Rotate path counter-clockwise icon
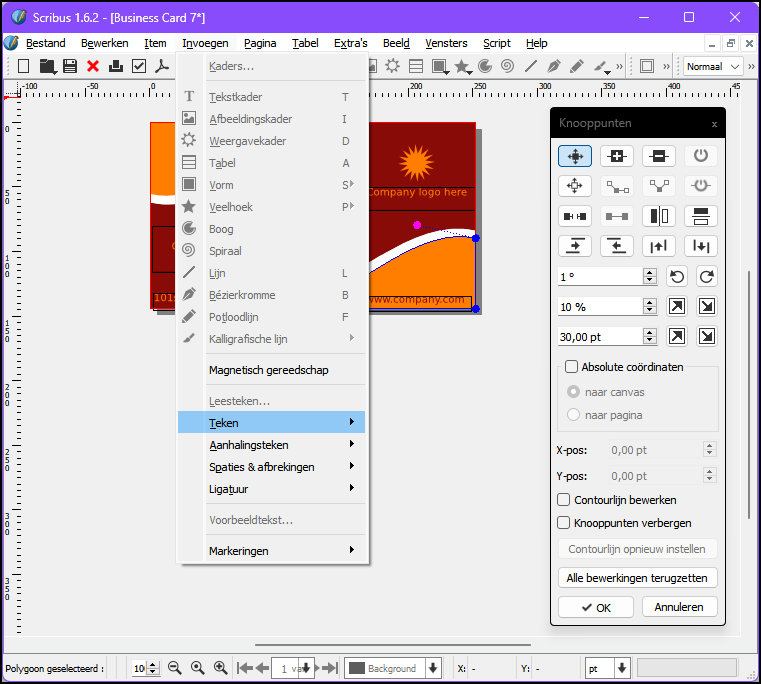This screenshot has width=761, height=684. pyautogui.click(x=678, y=276)
